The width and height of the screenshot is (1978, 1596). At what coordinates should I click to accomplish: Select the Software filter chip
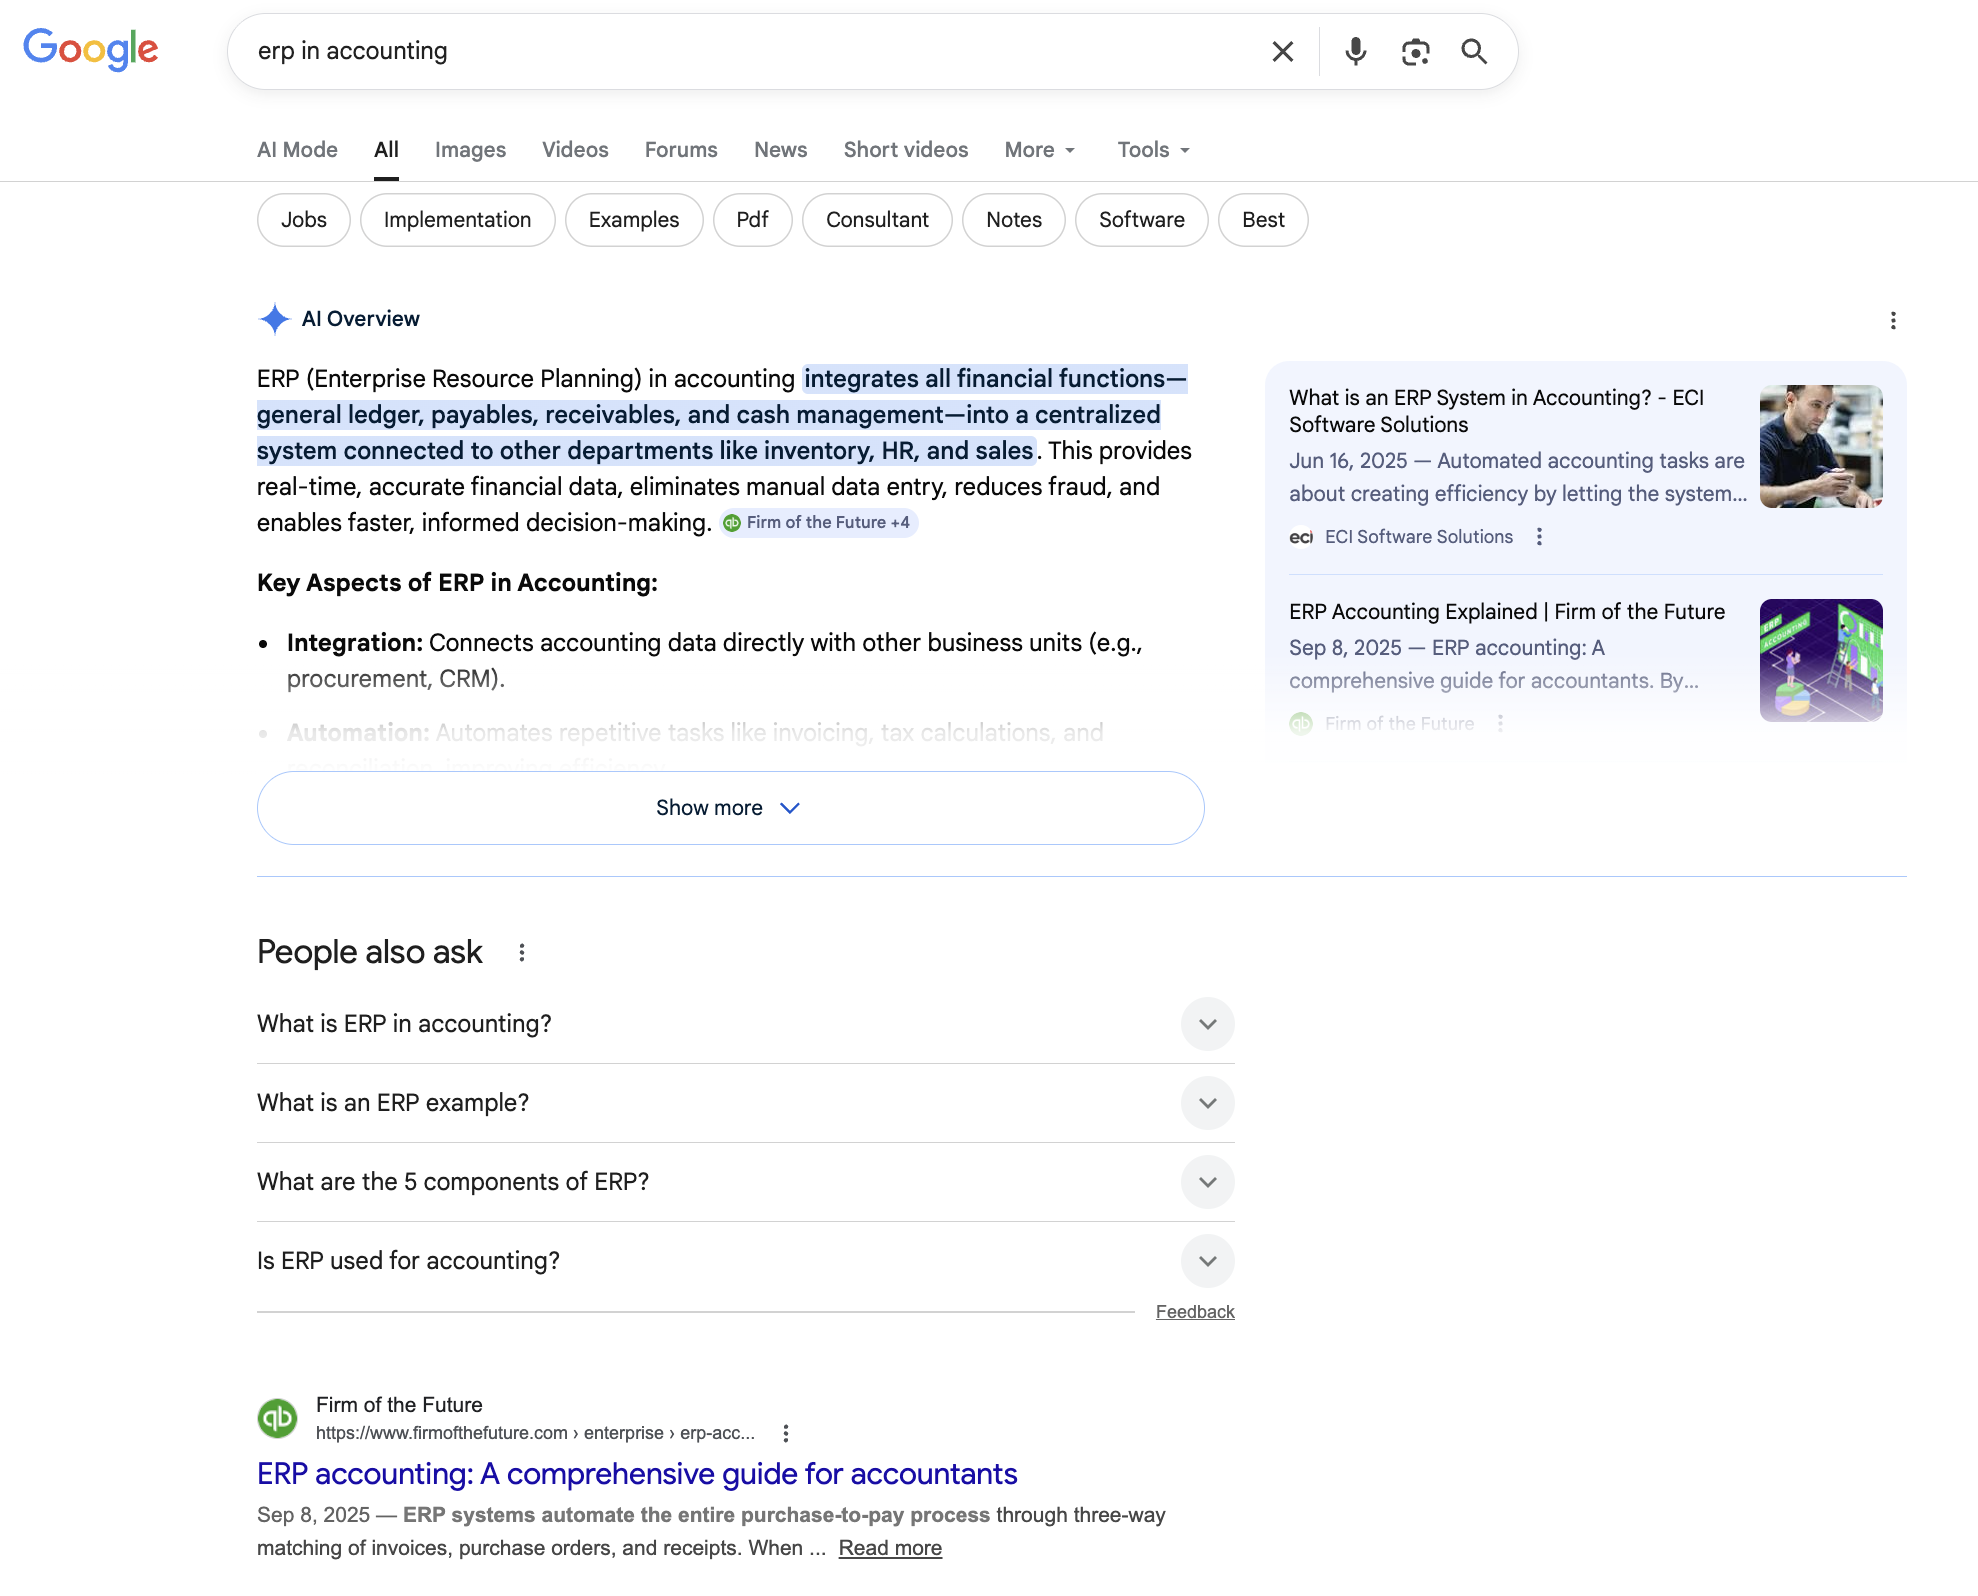[x=1141, y=220]
